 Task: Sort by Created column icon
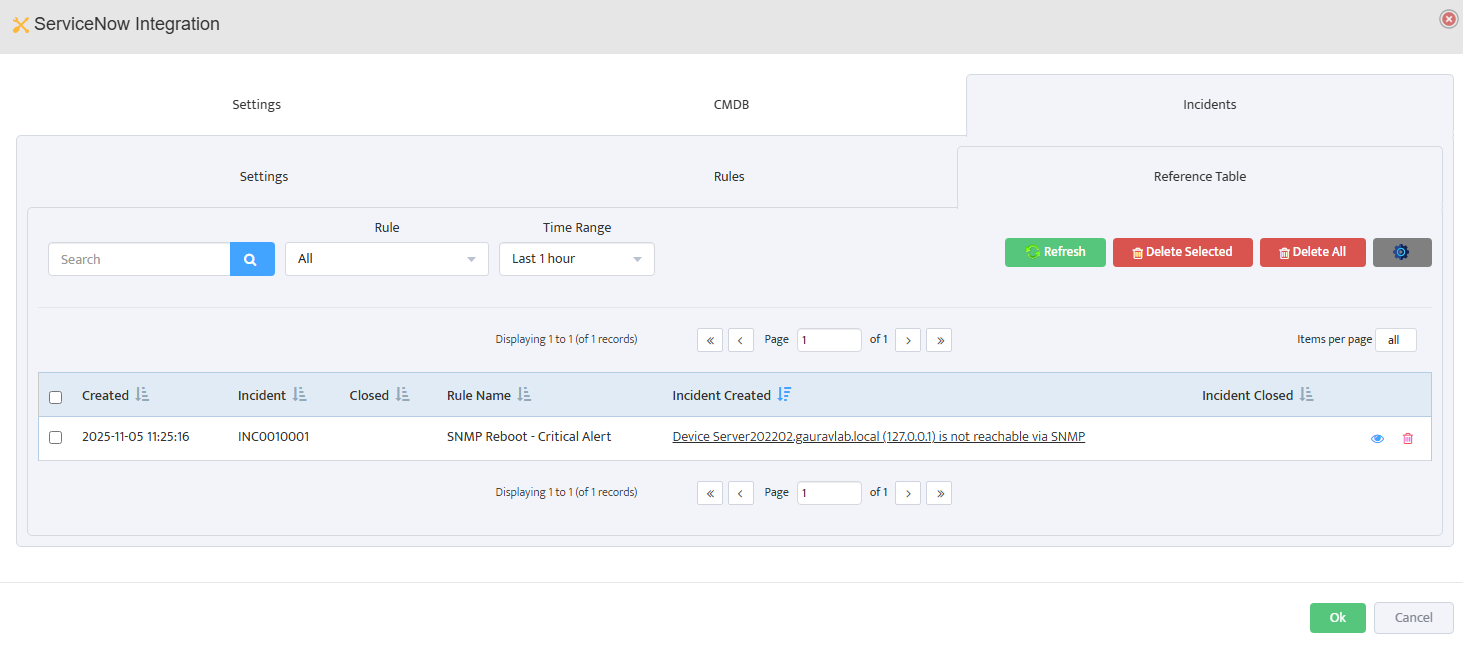[x=142, y=395]
